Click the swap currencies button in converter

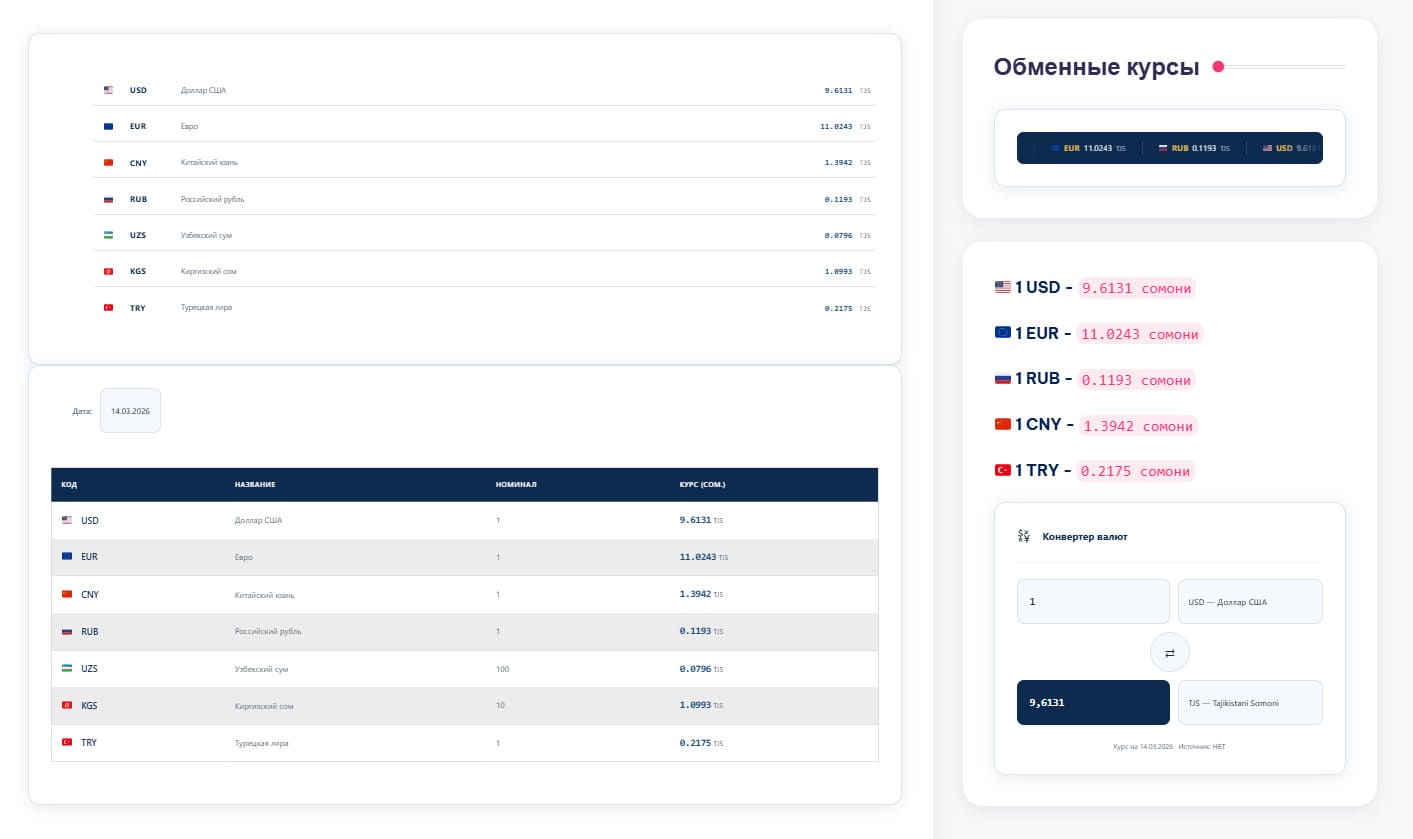(1169, 652)
